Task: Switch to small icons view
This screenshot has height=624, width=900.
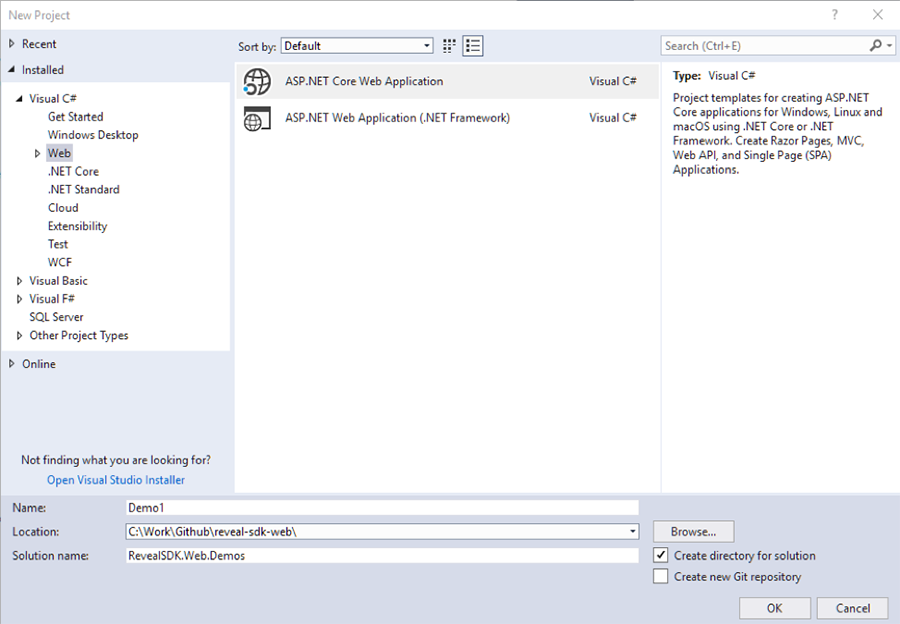Action: (x=448, y=45)
